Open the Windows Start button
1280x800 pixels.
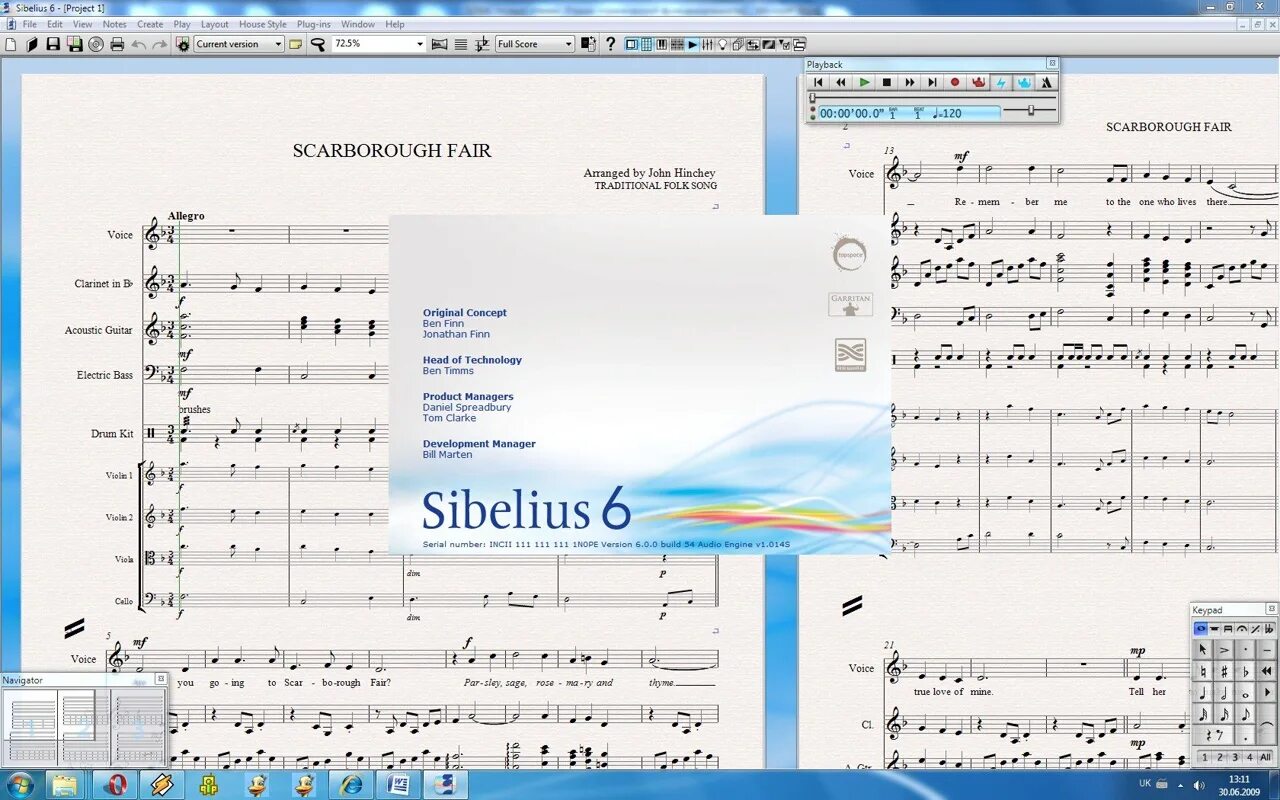19,784
